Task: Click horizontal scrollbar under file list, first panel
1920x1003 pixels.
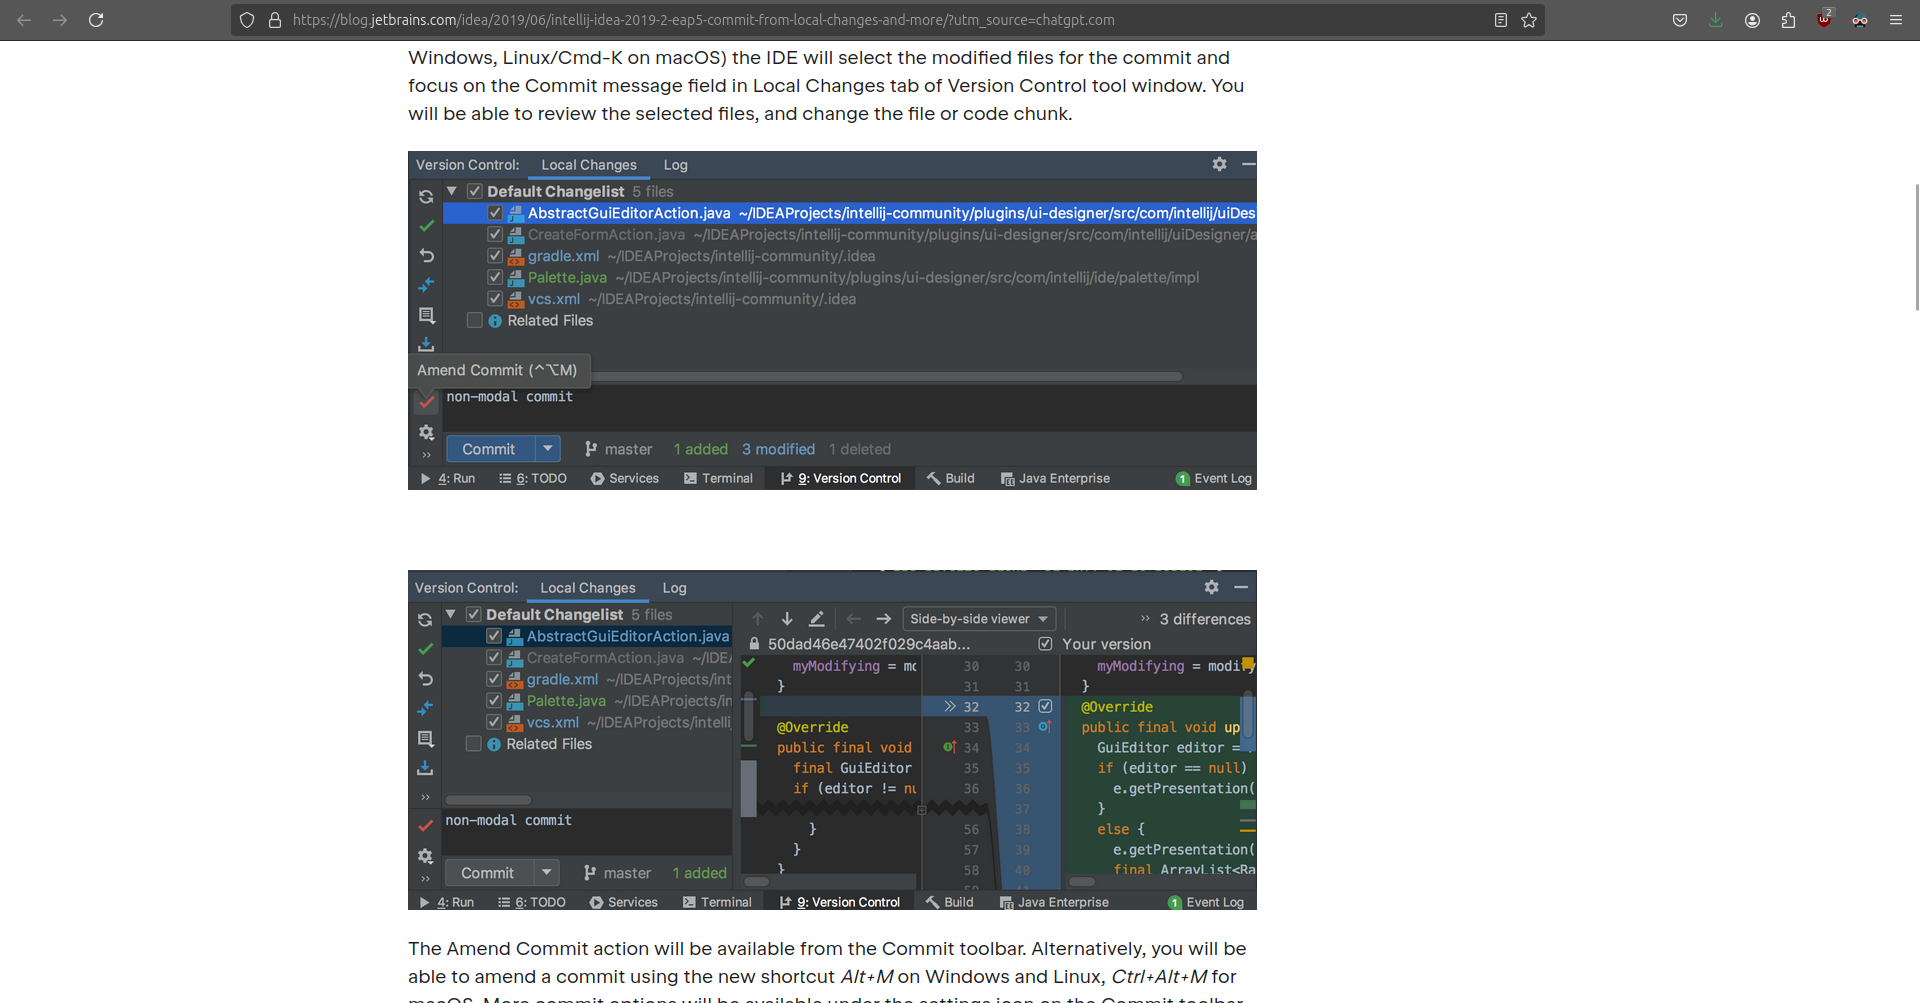Action: point(886,377)
